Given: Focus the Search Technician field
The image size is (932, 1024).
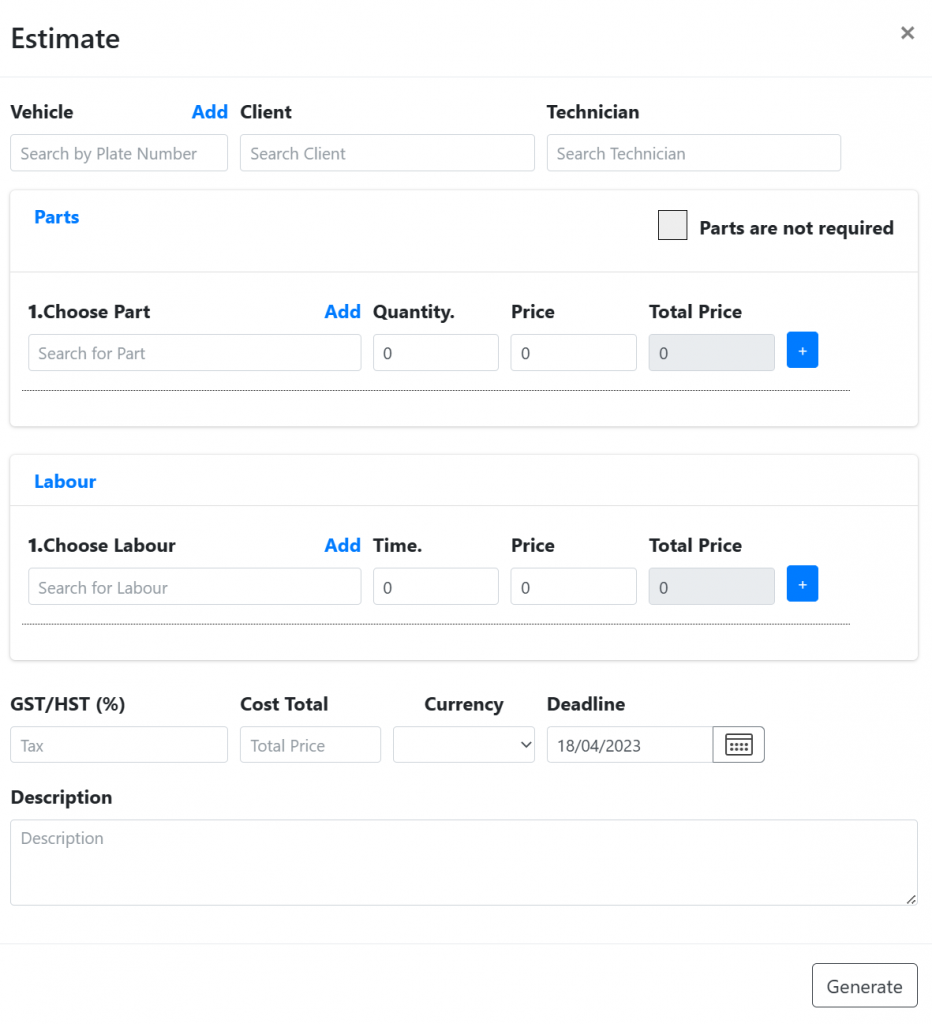Looking at the screenshot, I should (694, 153).
